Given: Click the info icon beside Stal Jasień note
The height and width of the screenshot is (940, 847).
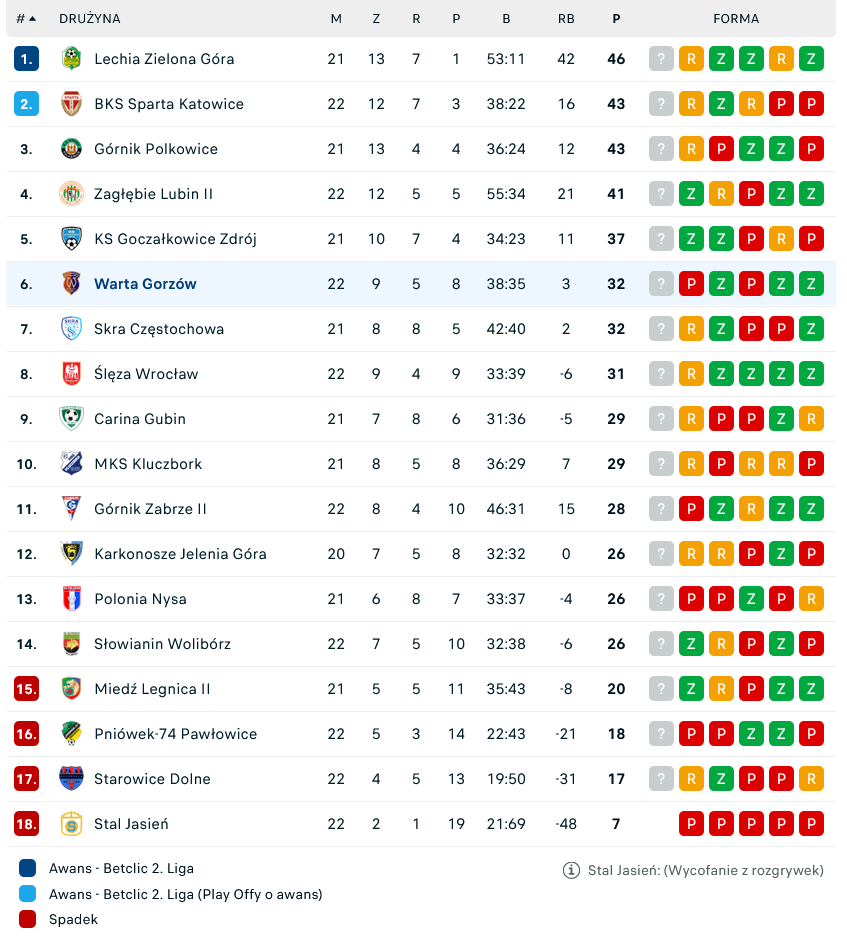Looking at the screenshot, I should point(571,870).
